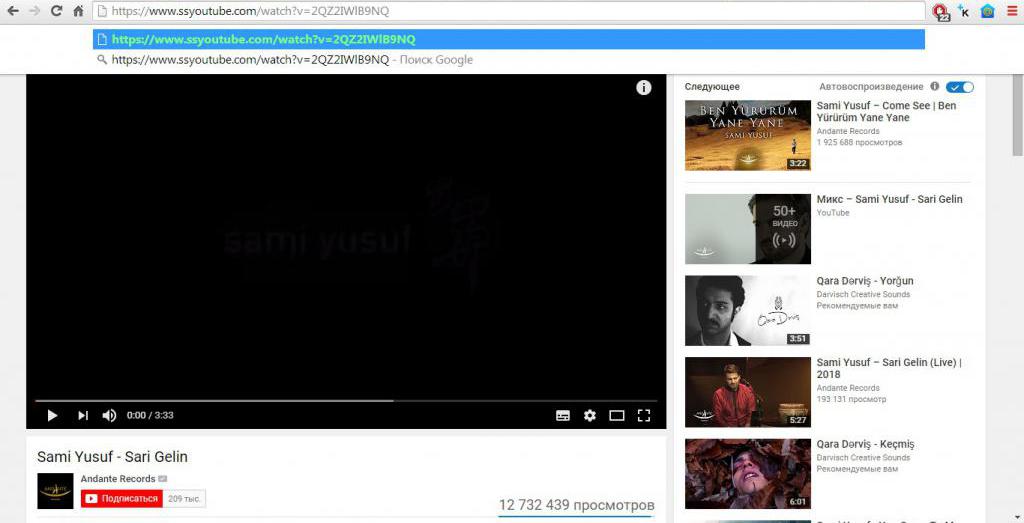The image size is (1024, 523).
Task: Open Ben Yürürüm Yane Yane thumbnail
Action: point(748,135)
